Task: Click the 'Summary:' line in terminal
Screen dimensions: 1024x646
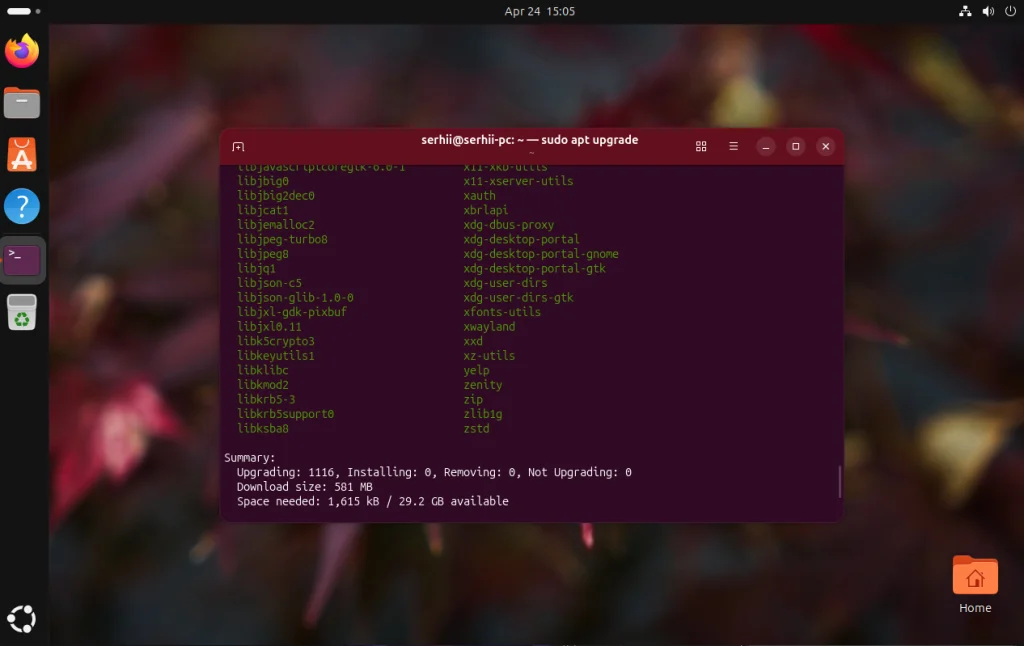Action: pos(249,457)
